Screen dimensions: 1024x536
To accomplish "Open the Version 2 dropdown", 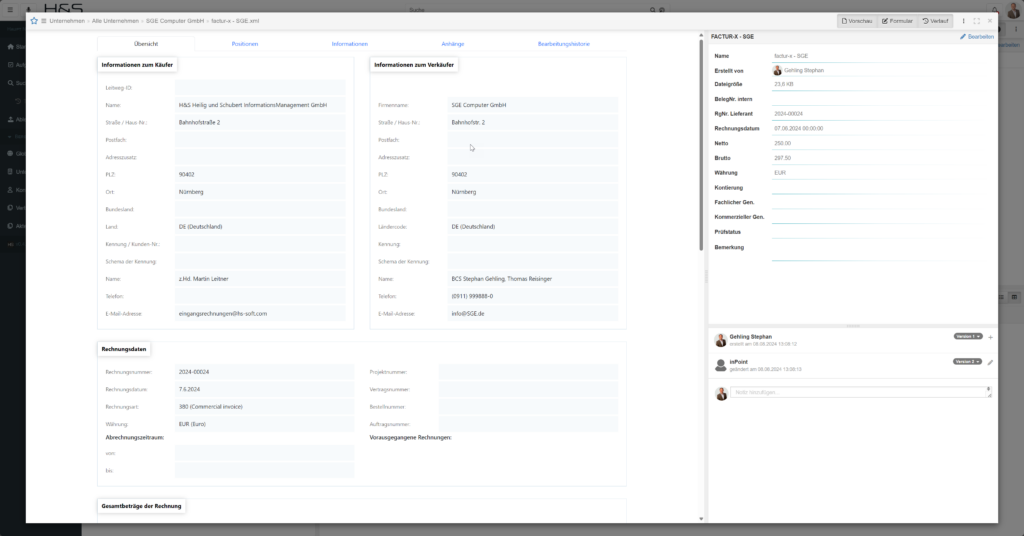I will (x=967, y=361).
